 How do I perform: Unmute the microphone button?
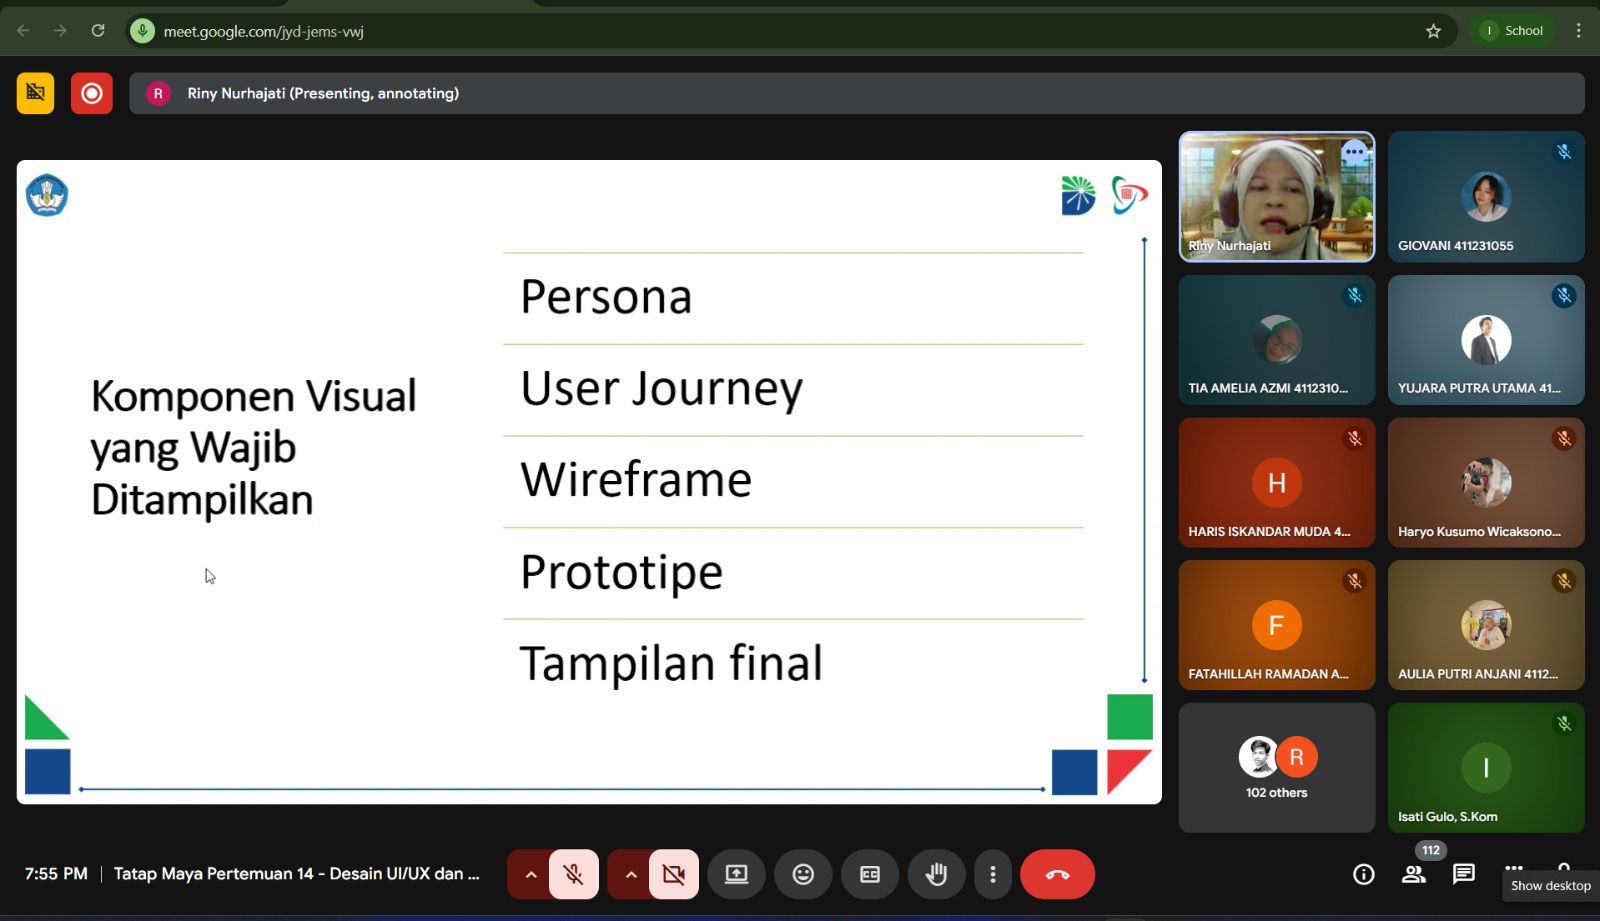point(573,875)
